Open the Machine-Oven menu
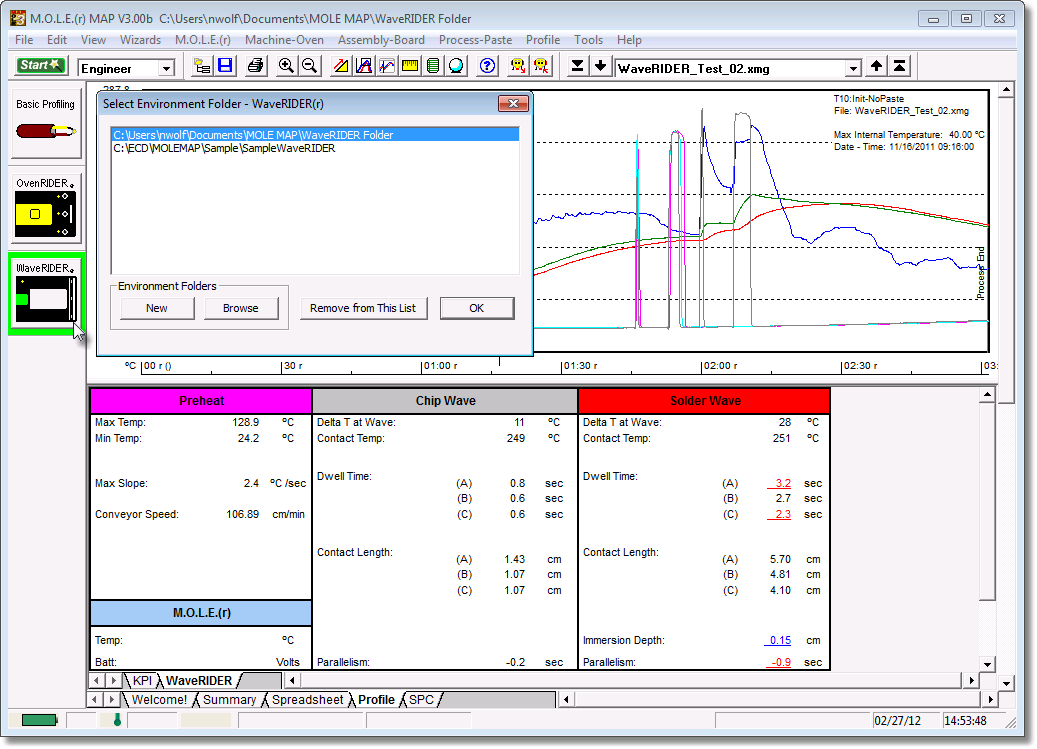This screenshot has height=749, width=1037. pyautogui.click(x=285, y=40)
